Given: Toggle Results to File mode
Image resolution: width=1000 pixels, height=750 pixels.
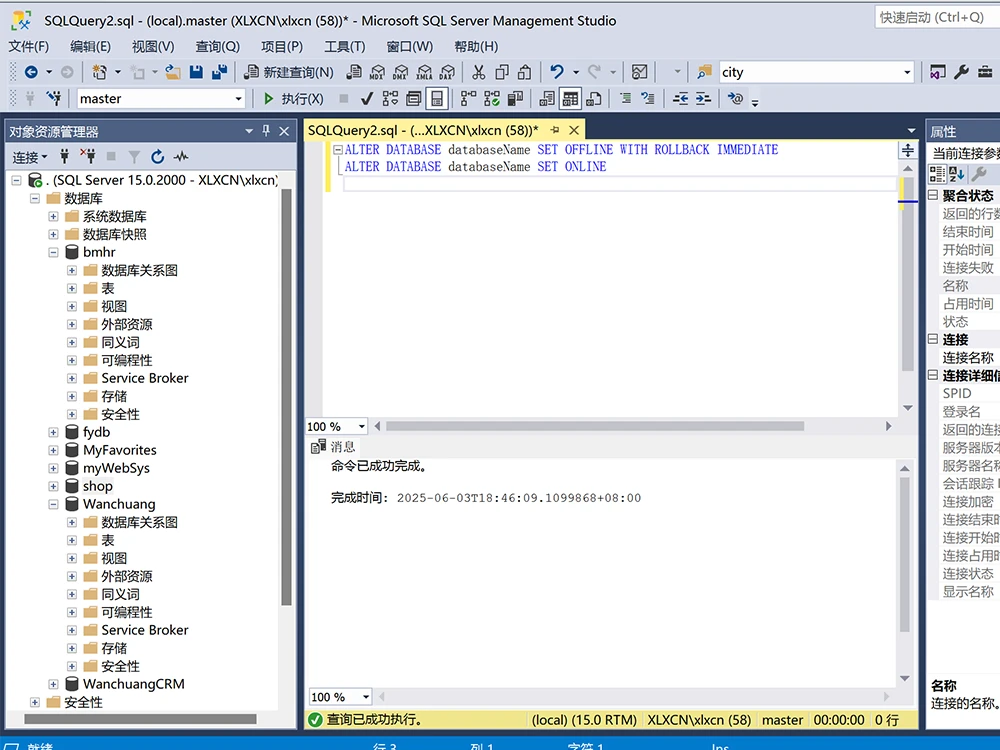Looking at the screenshot, I should pyautogui.click(x=594, y=99).
